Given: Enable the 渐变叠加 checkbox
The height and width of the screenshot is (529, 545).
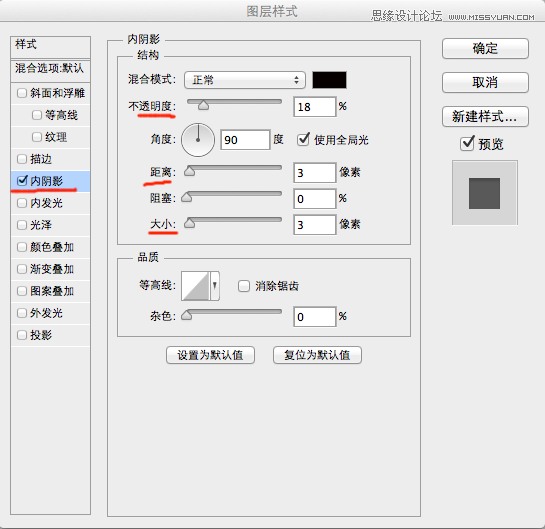Looking at the screenshot, I should tap(22, 269).
